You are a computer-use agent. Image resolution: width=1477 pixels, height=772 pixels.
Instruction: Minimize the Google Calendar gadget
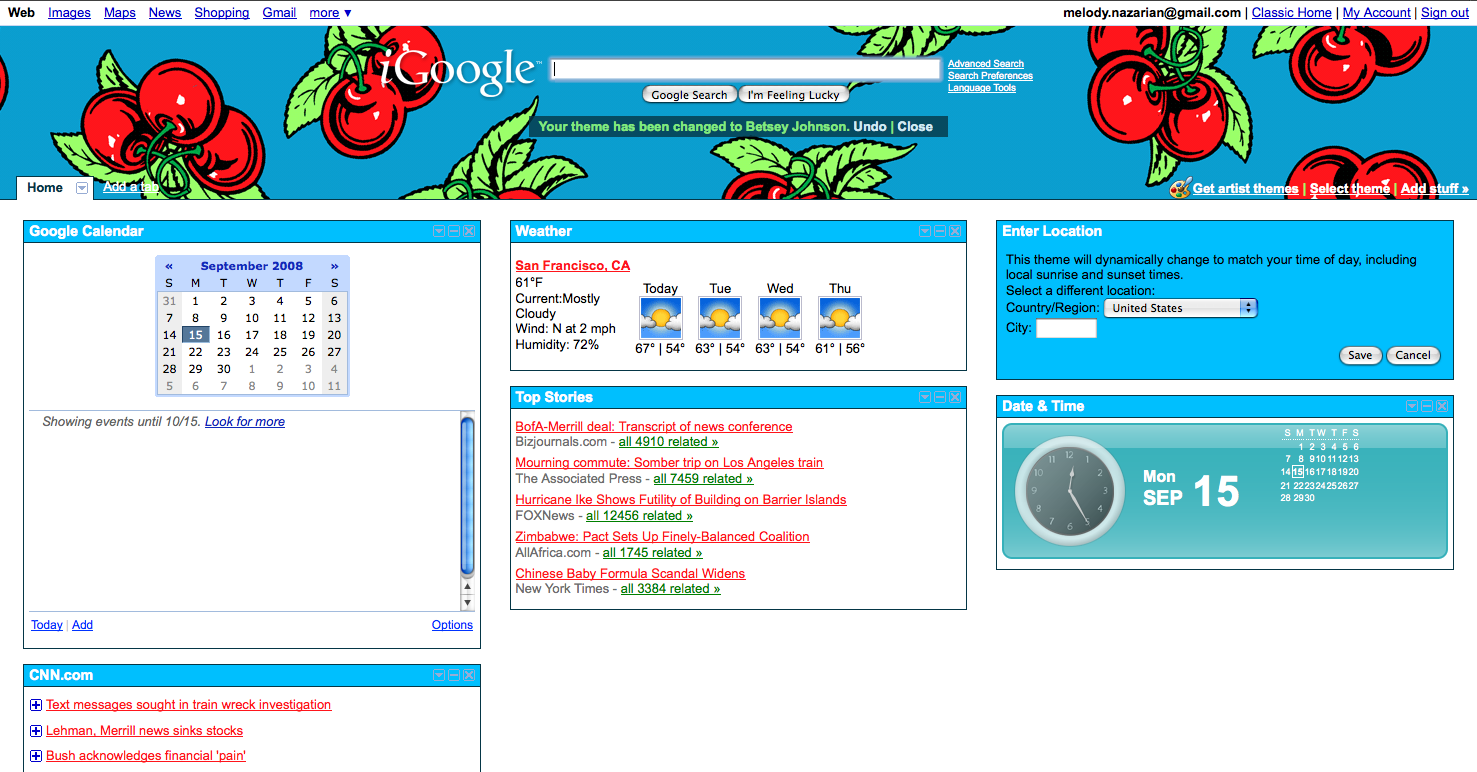coord(454,231)
